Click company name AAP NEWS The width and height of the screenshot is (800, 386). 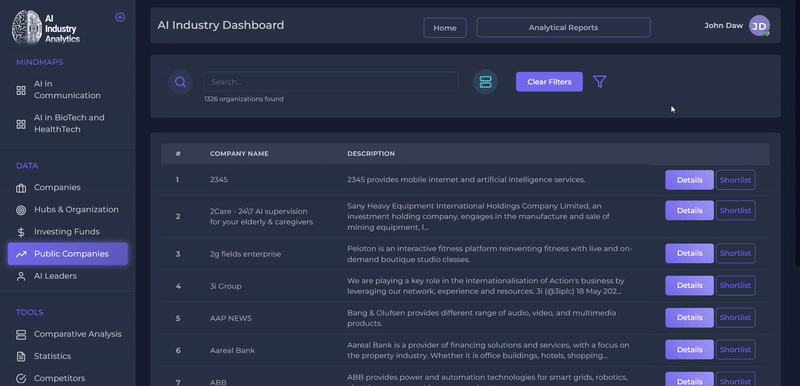(231, 318)
